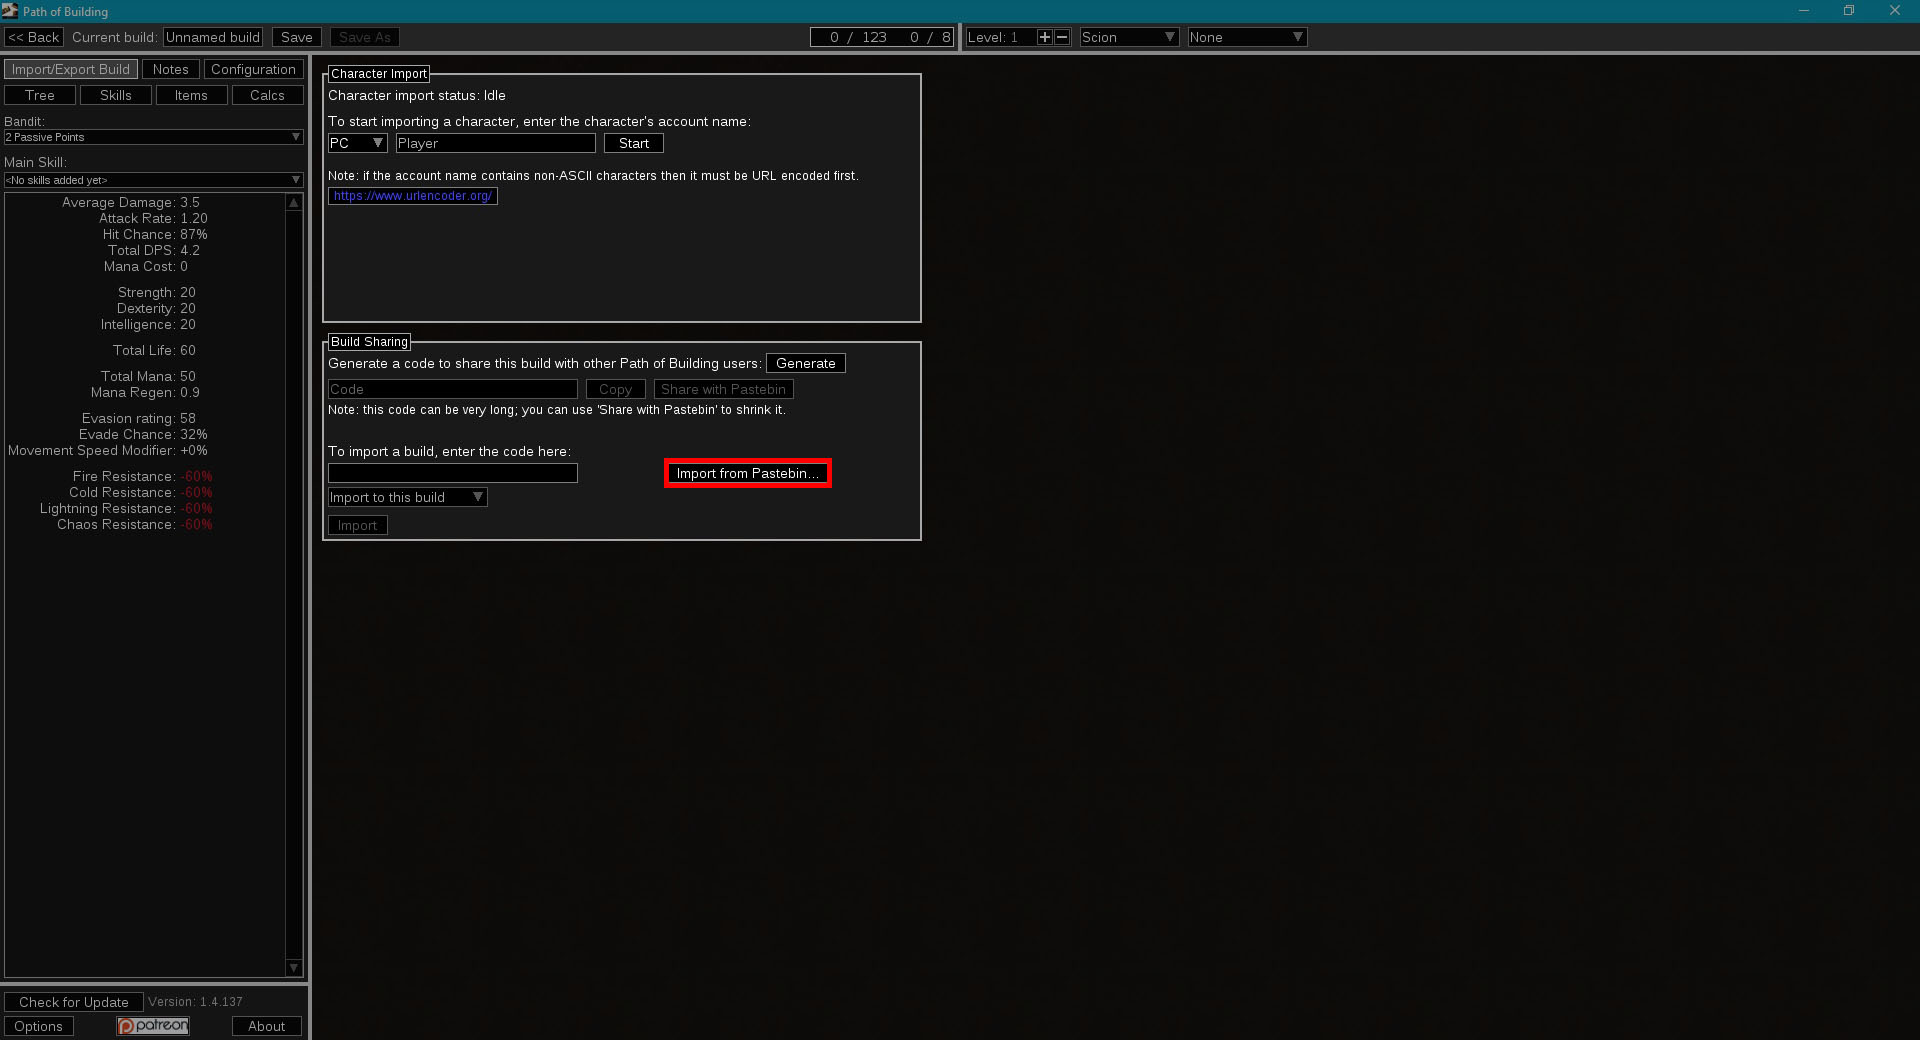Open the Main Skill dropdown
The width and height of the screenshot is (1920, 1040).
[153, 180]
